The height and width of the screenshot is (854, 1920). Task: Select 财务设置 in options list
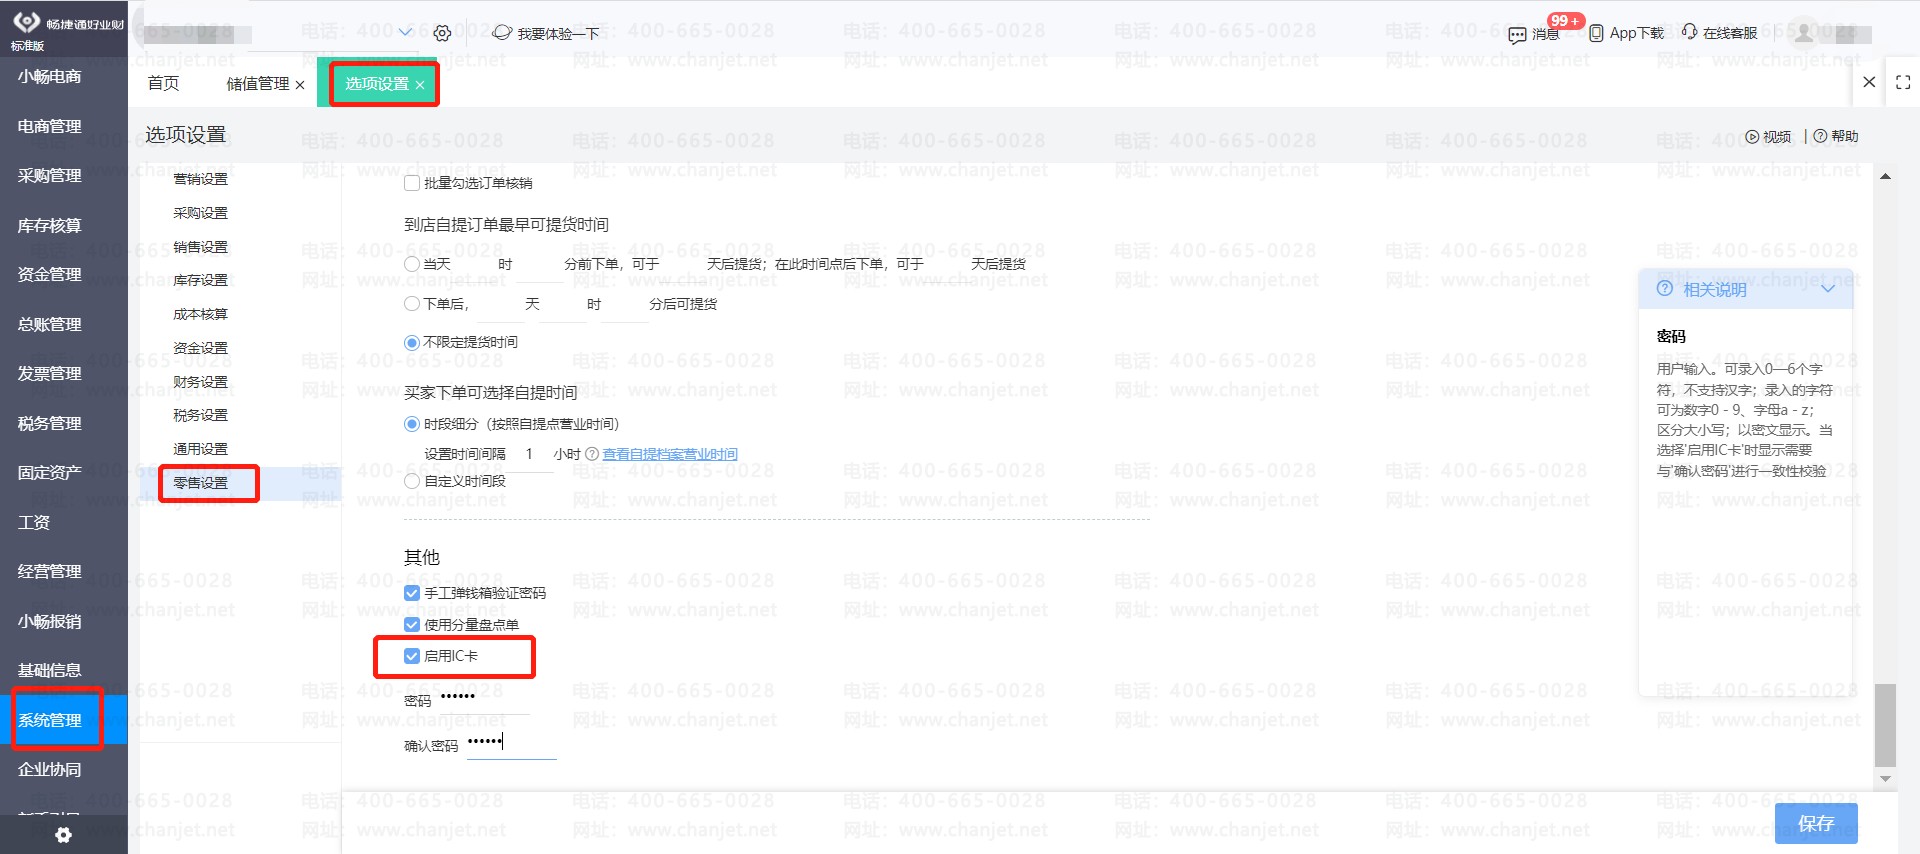click(x=200, y=382)
